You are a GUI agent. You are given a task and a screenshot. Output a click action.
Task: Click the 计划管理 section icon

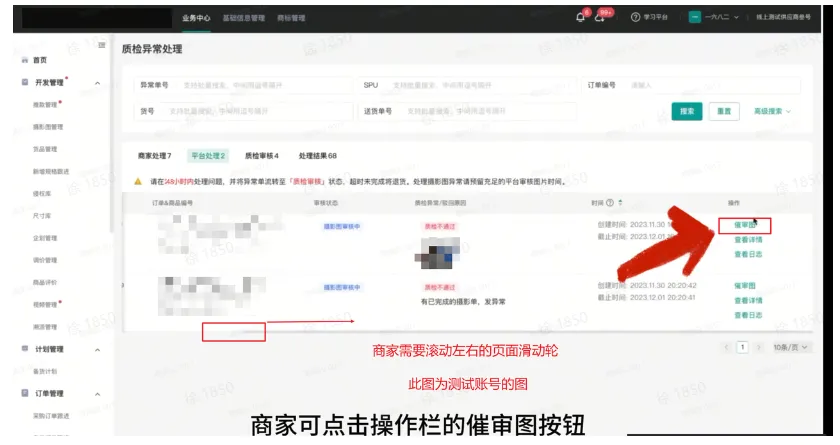25,349
